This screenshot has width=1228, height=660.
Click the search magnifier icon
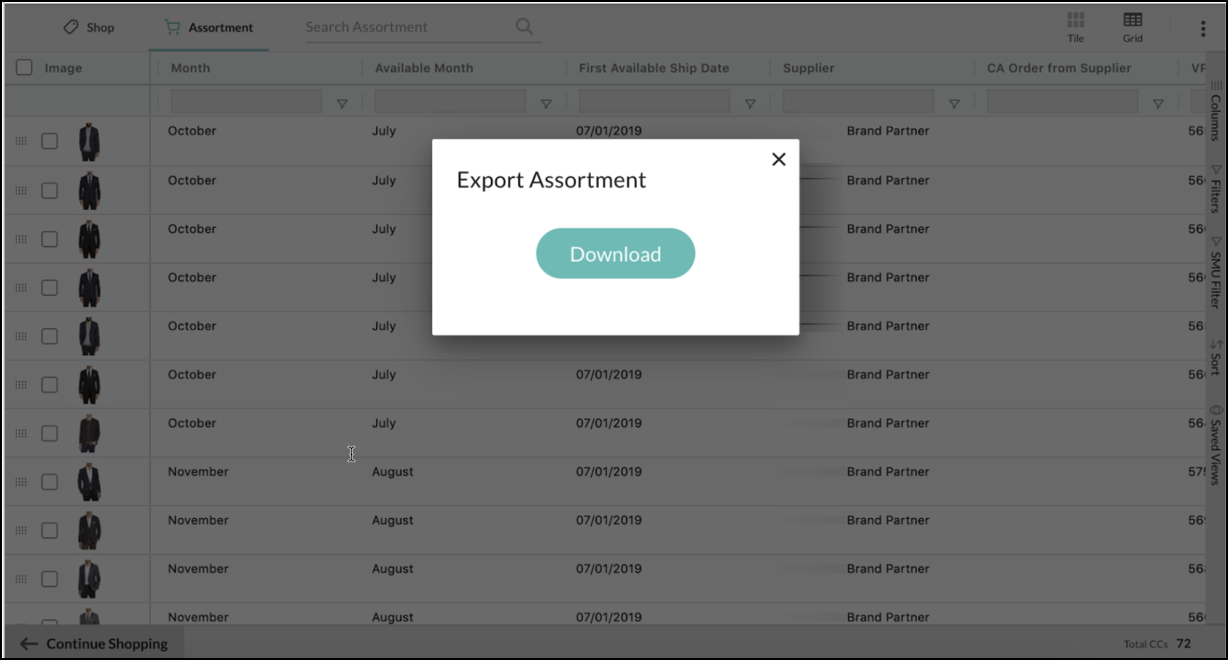tap(524, 27)
